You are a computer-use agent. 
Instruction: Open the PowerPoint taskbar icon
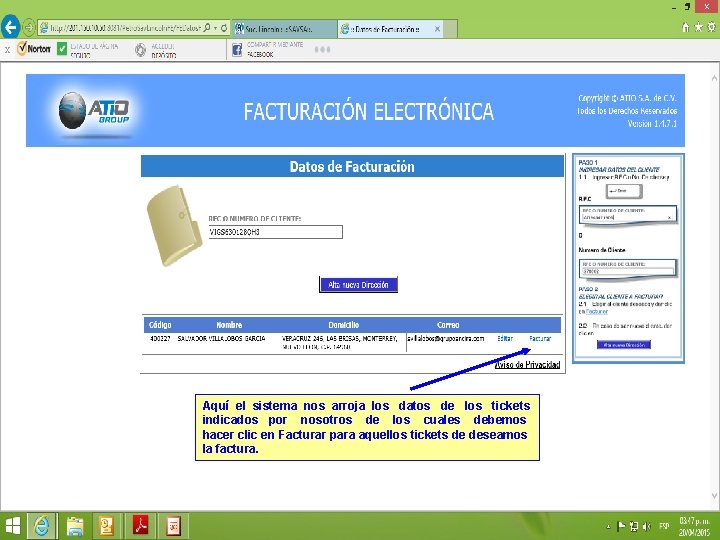coord(173,526)
